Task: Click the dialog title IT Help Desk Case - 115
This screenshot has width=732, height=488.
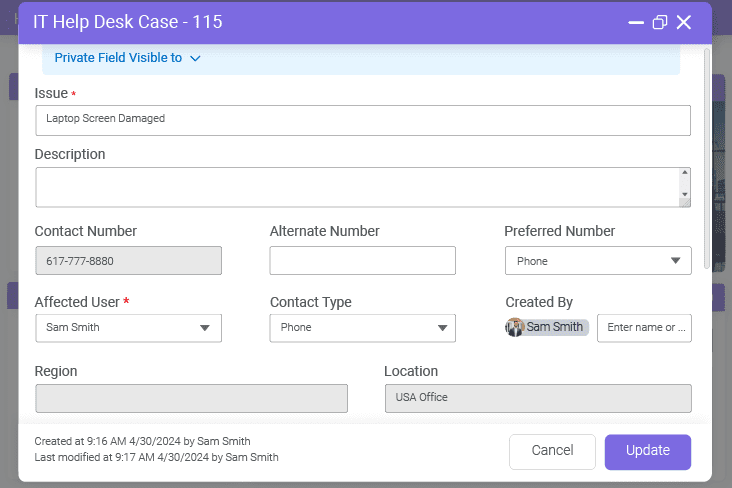Action: [x=128, y=22]
